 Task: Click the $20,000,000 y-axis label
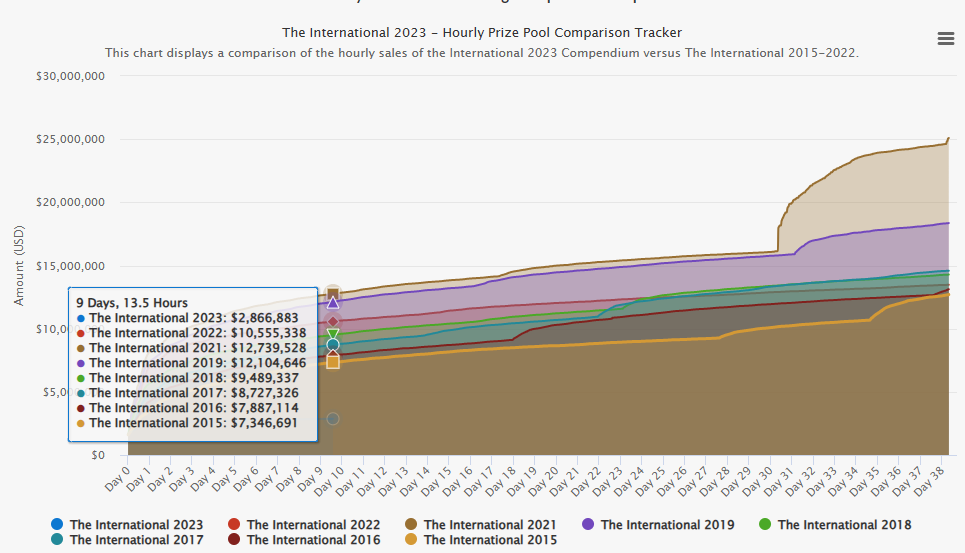70,202
